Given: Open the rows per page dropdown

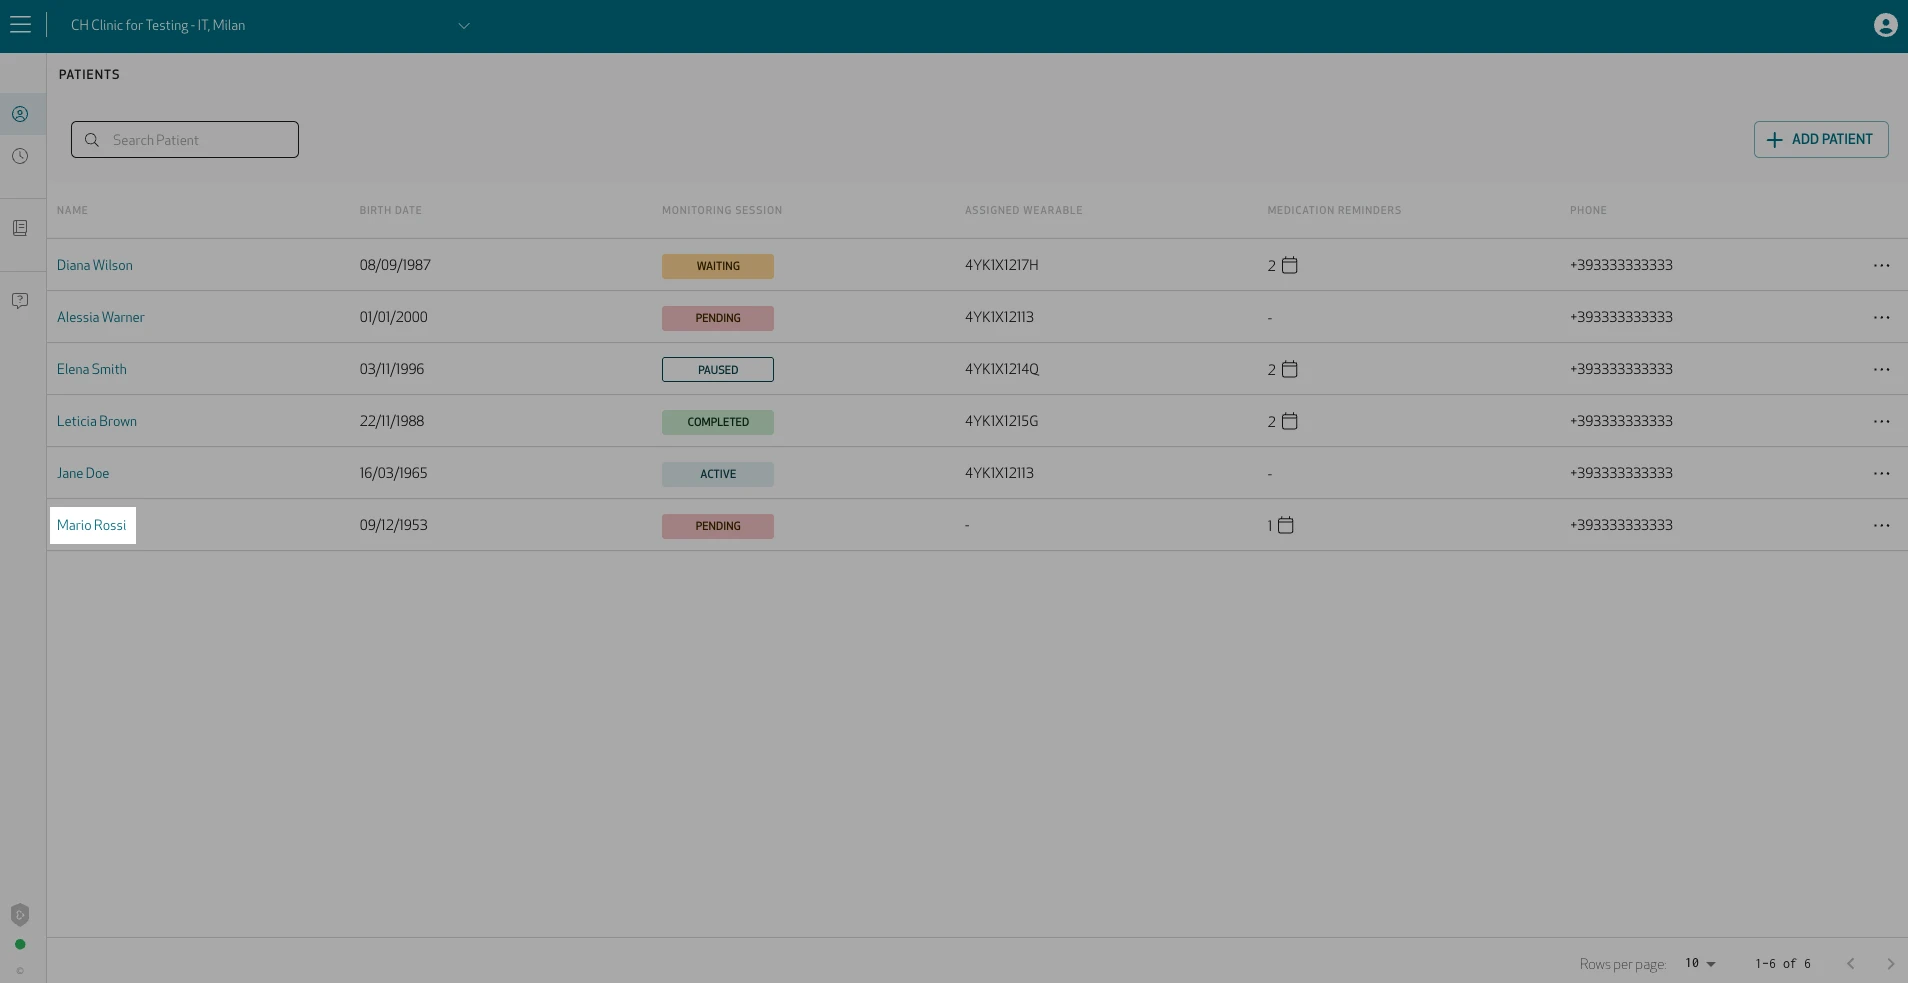Looking at the screenshot, I should (x=1700, y=963).
